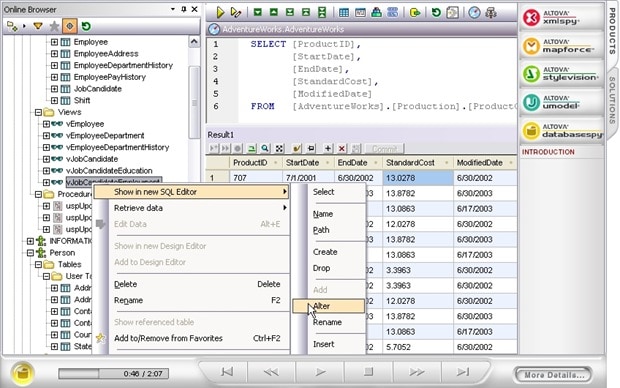Pin the Online Browser panel
620x388 pixels.
[x=184, y=9]
